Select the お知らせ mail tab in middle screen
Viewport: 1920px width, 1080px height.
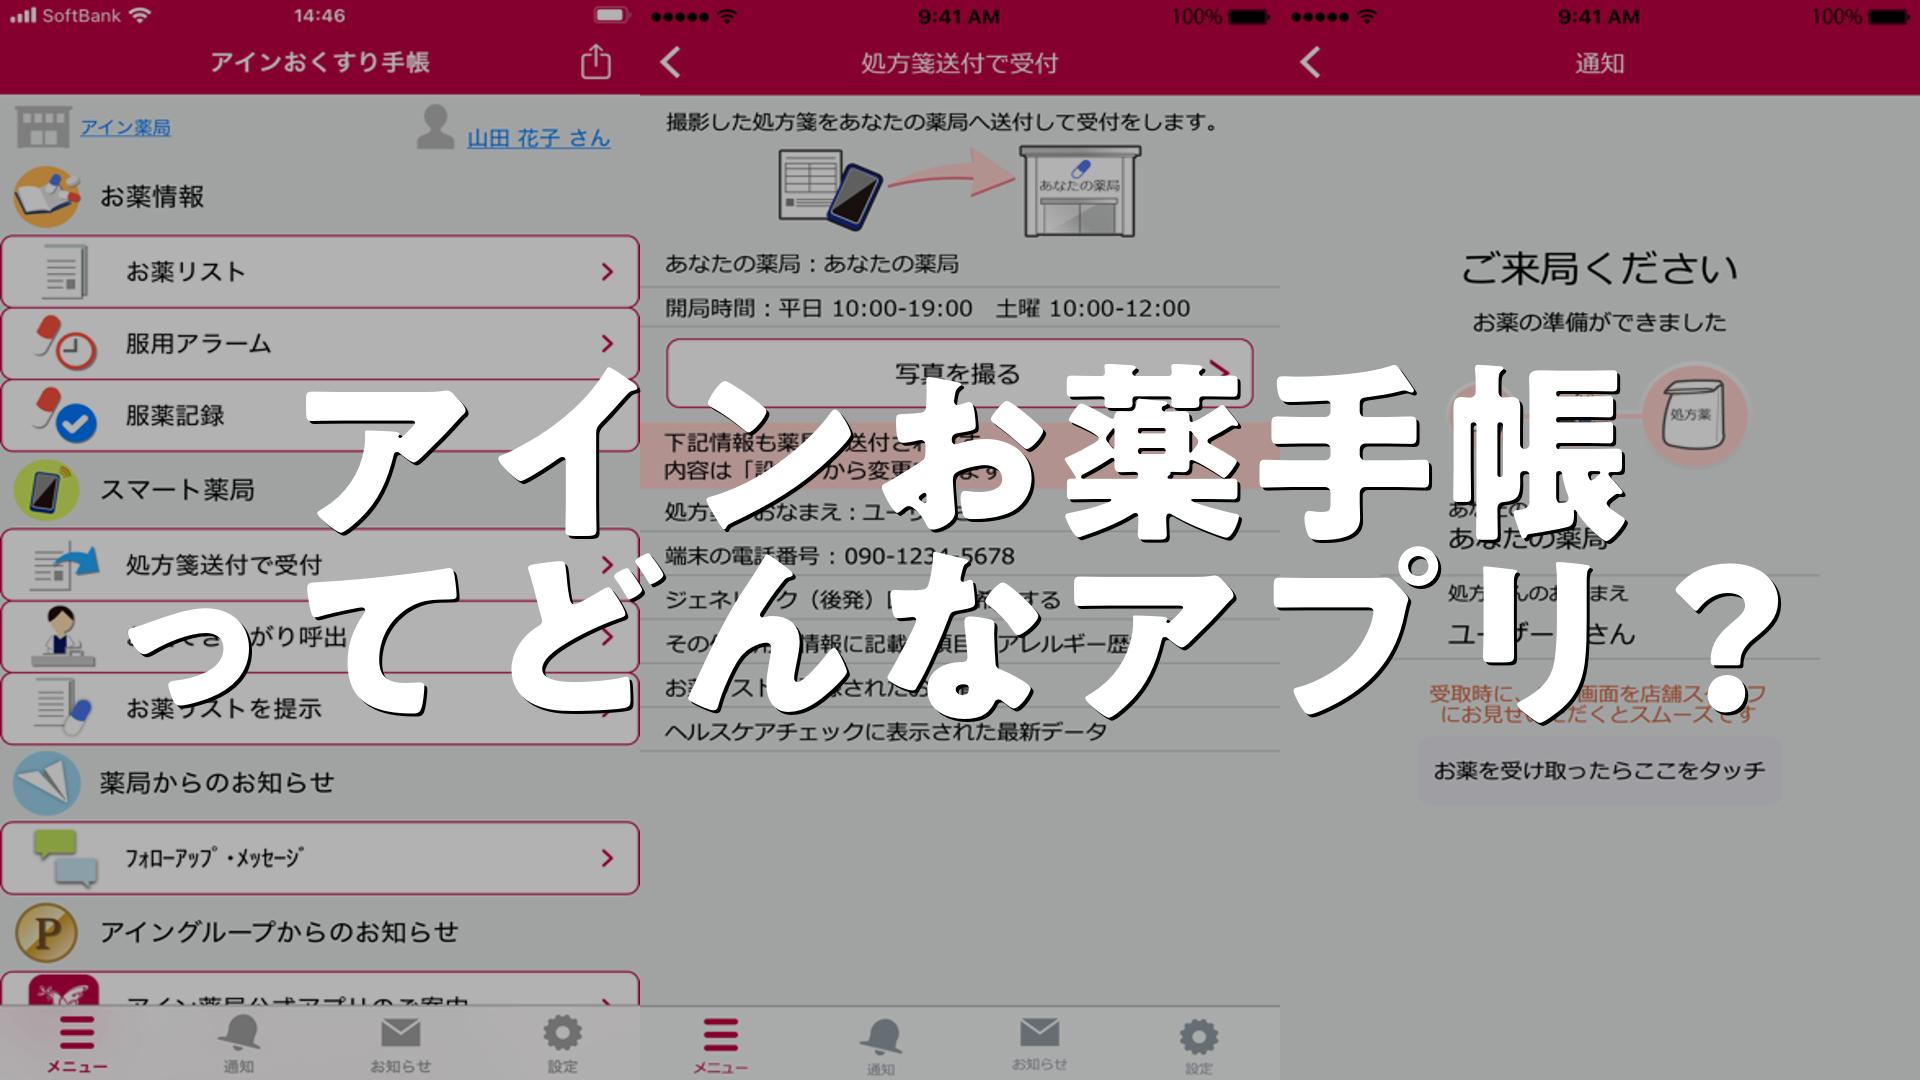1040,1044
